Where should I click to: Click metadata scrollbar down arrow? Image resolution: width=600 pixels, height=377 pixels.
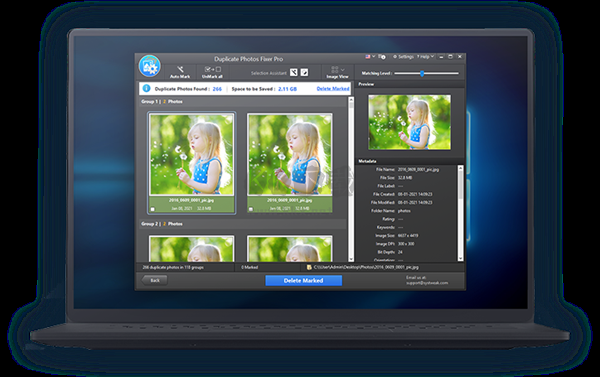pos(461,259)
